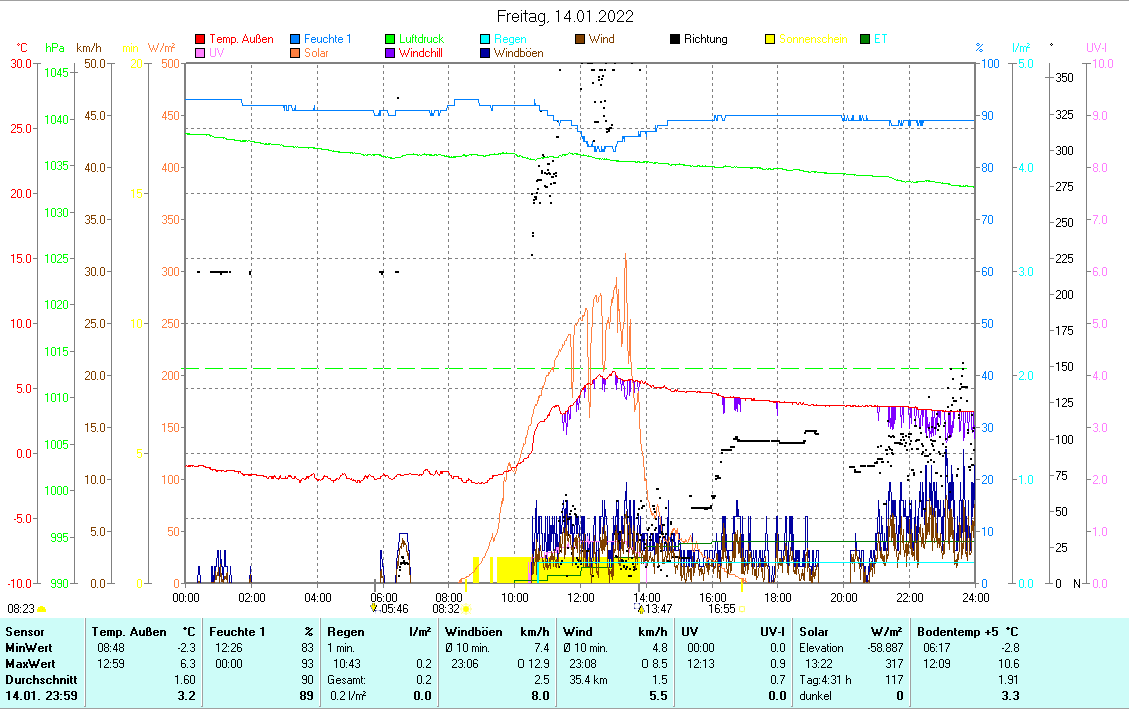Click the sunset marker at 16:55
The image size is (1129, 710).
pyautogui.click(x=742, y=608)
